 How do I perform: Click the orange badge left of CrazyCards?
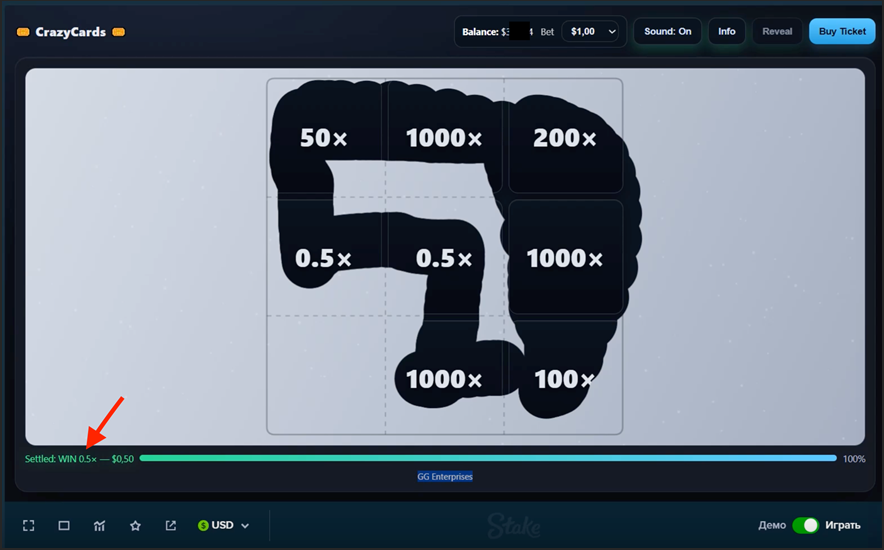click(x=23, y=32)
